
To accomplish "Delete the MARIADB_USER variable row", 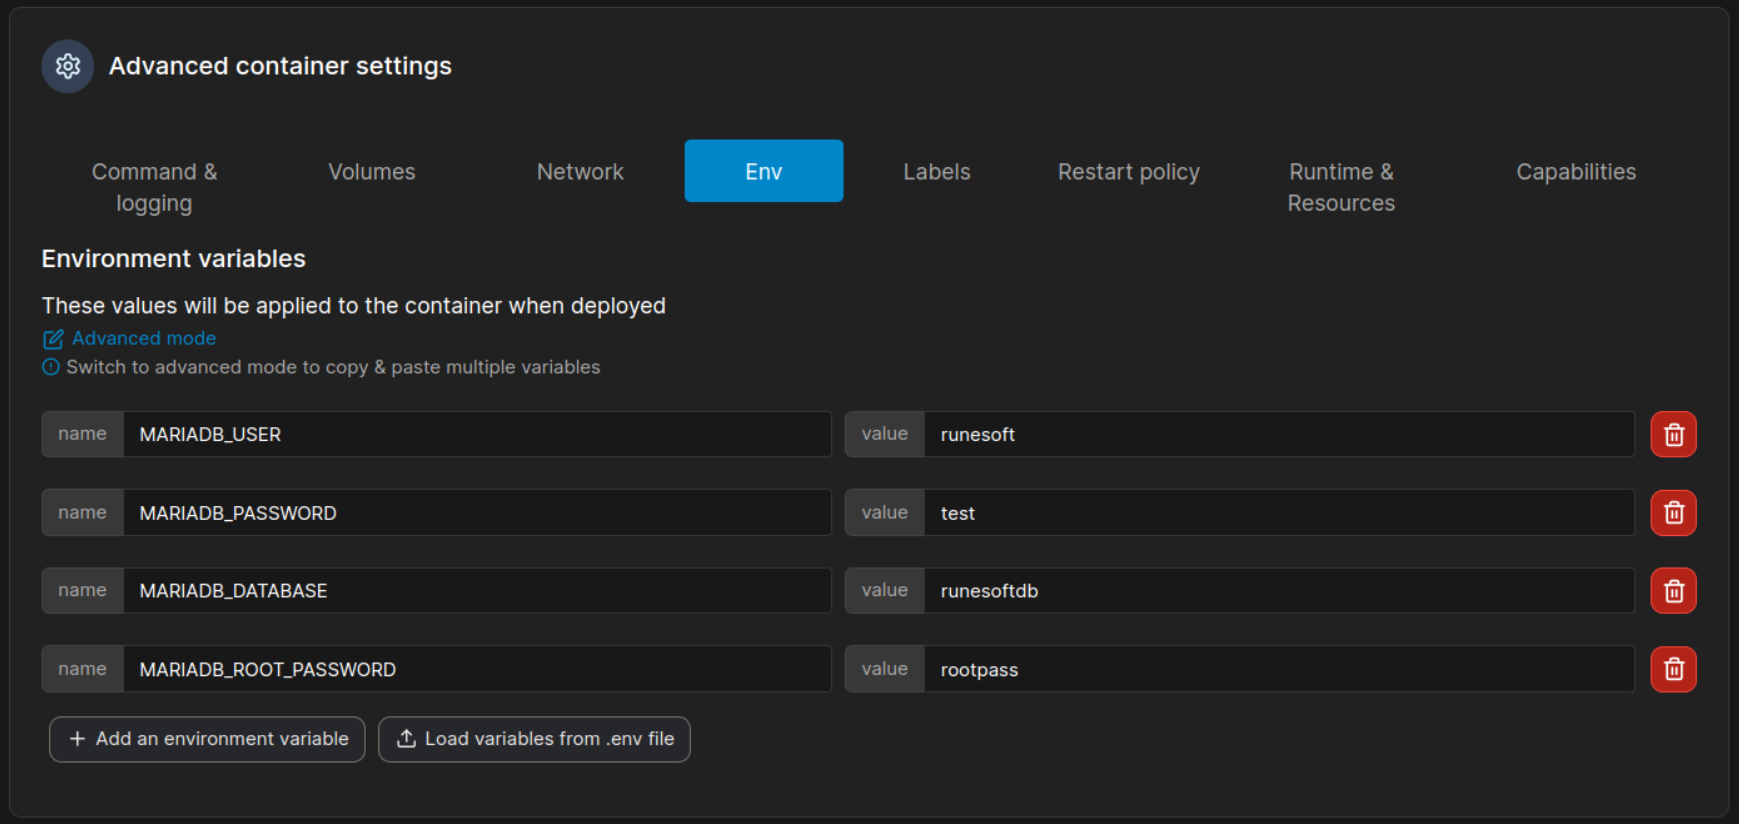I will coord(1672,435).
